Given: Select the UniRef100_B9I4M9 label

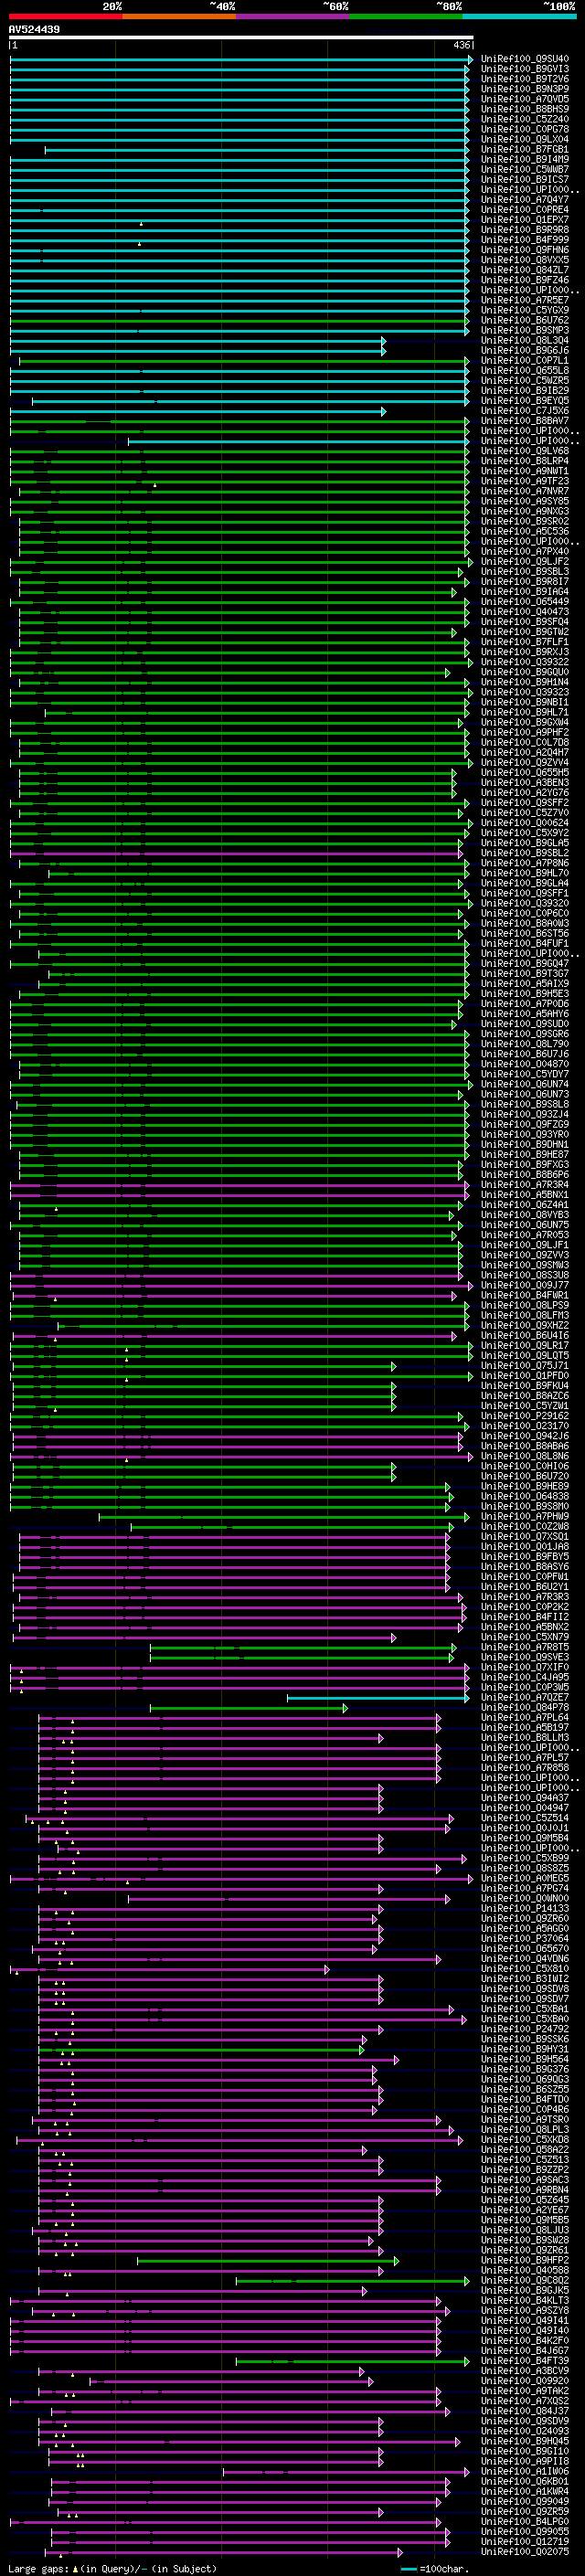Looking at the screenshot, I should coord(525,159).
